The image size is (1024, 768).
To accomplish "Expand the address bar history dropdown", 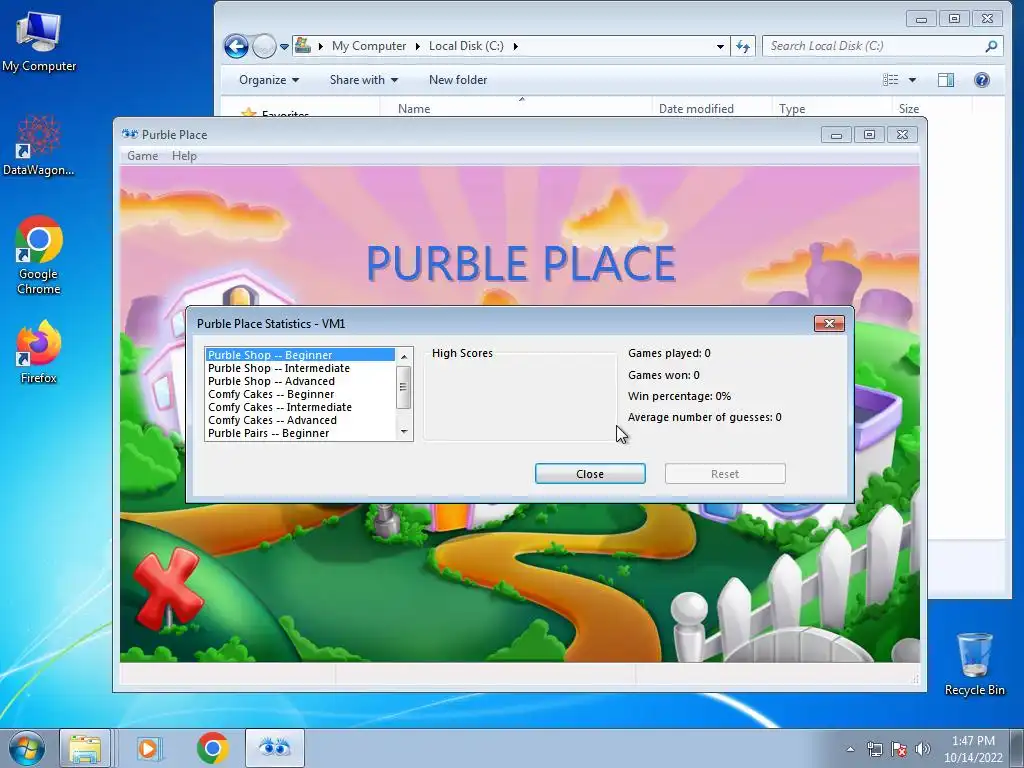I will 720,46.
